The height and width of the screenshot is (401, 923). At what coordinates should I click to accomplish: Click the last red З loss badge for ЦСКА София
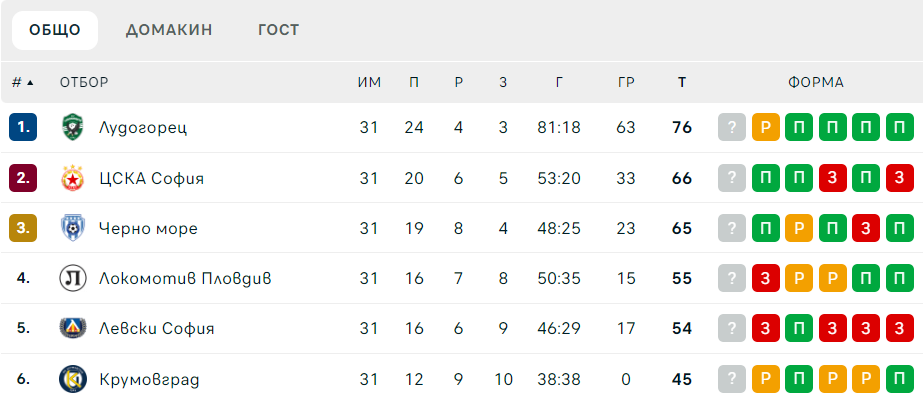pos(899,178)
